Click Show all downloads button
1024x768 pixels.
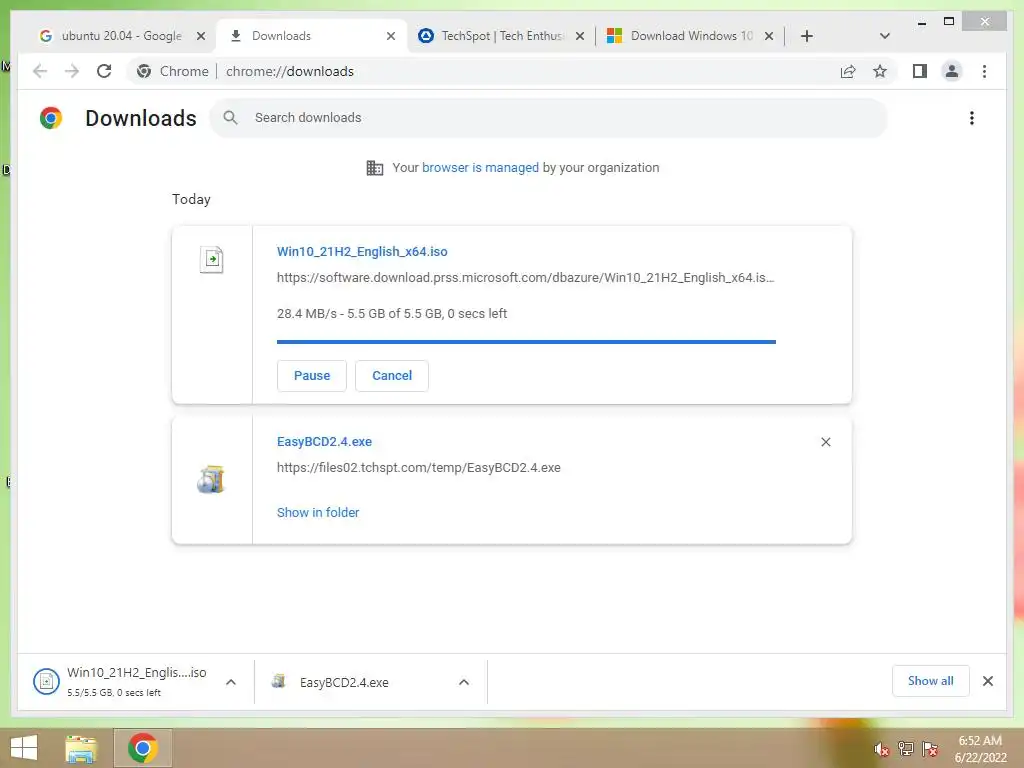tap(930, 681)
